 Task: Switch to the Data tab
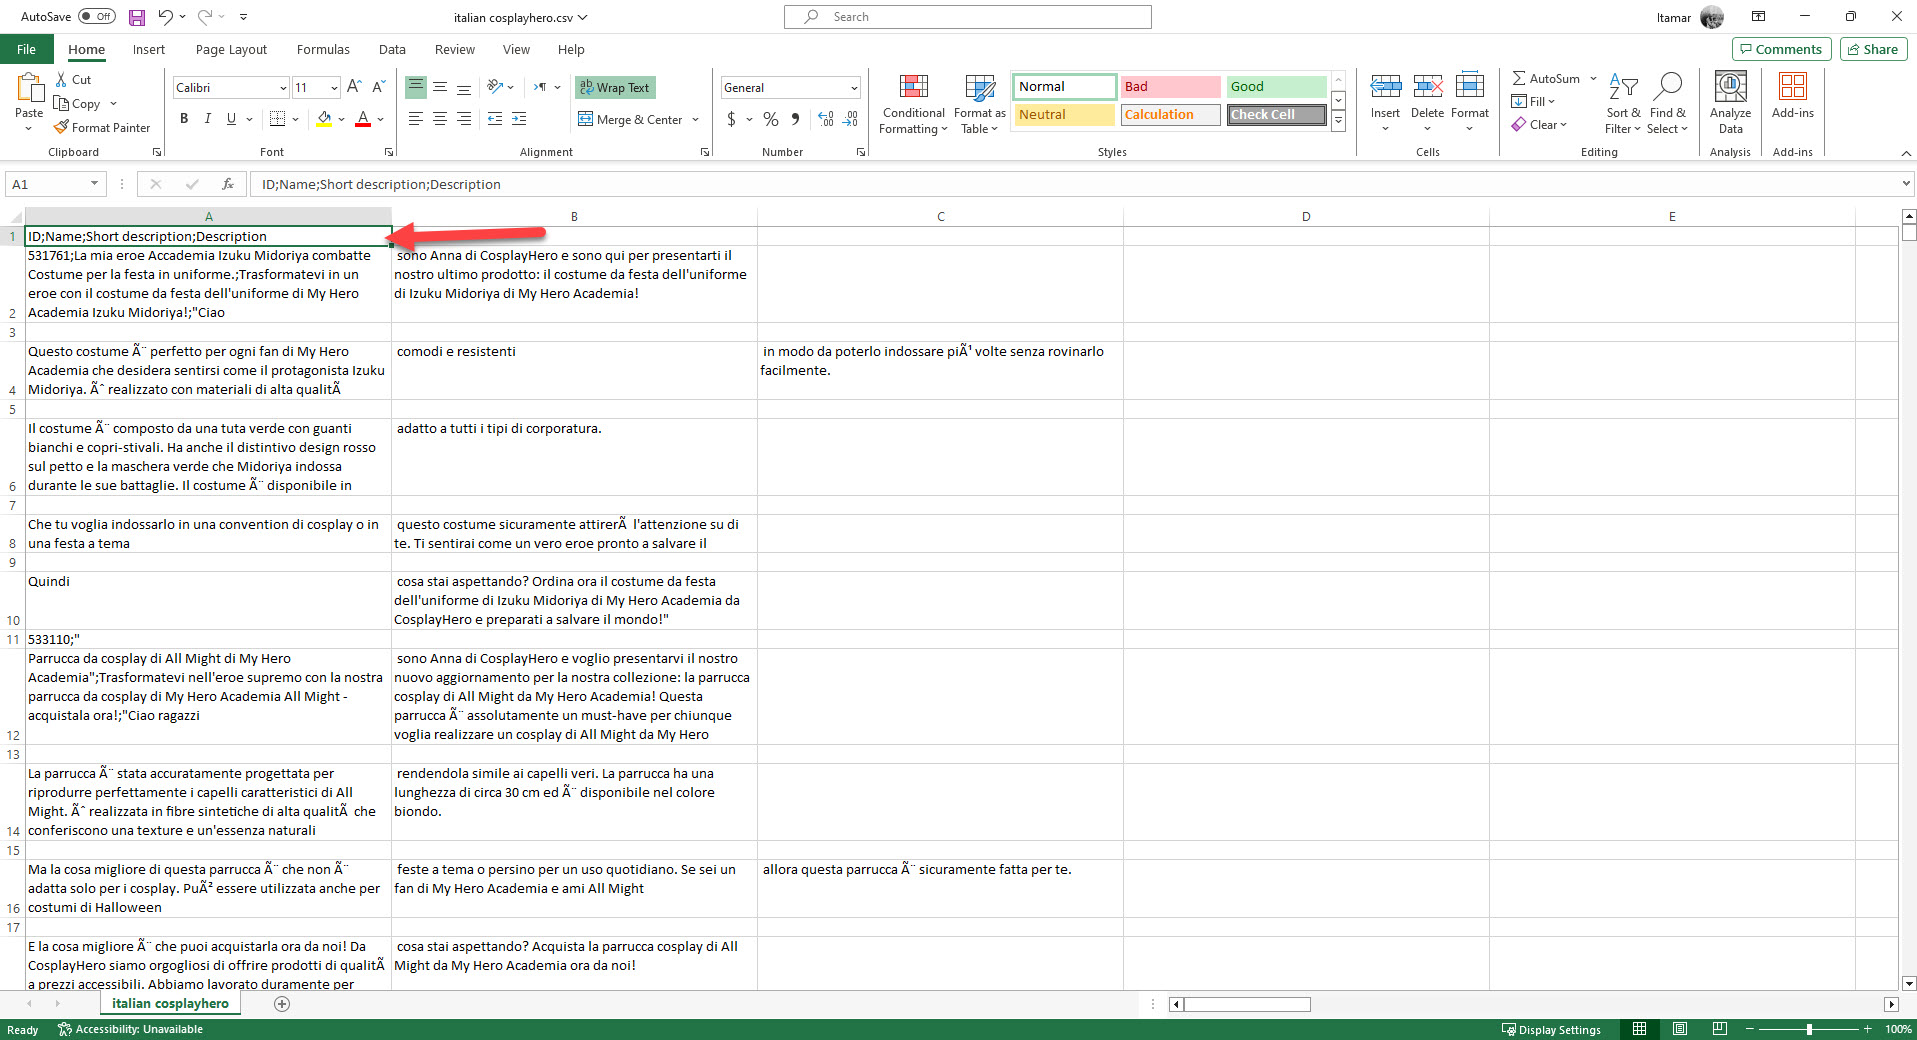[x=392, y=49]
